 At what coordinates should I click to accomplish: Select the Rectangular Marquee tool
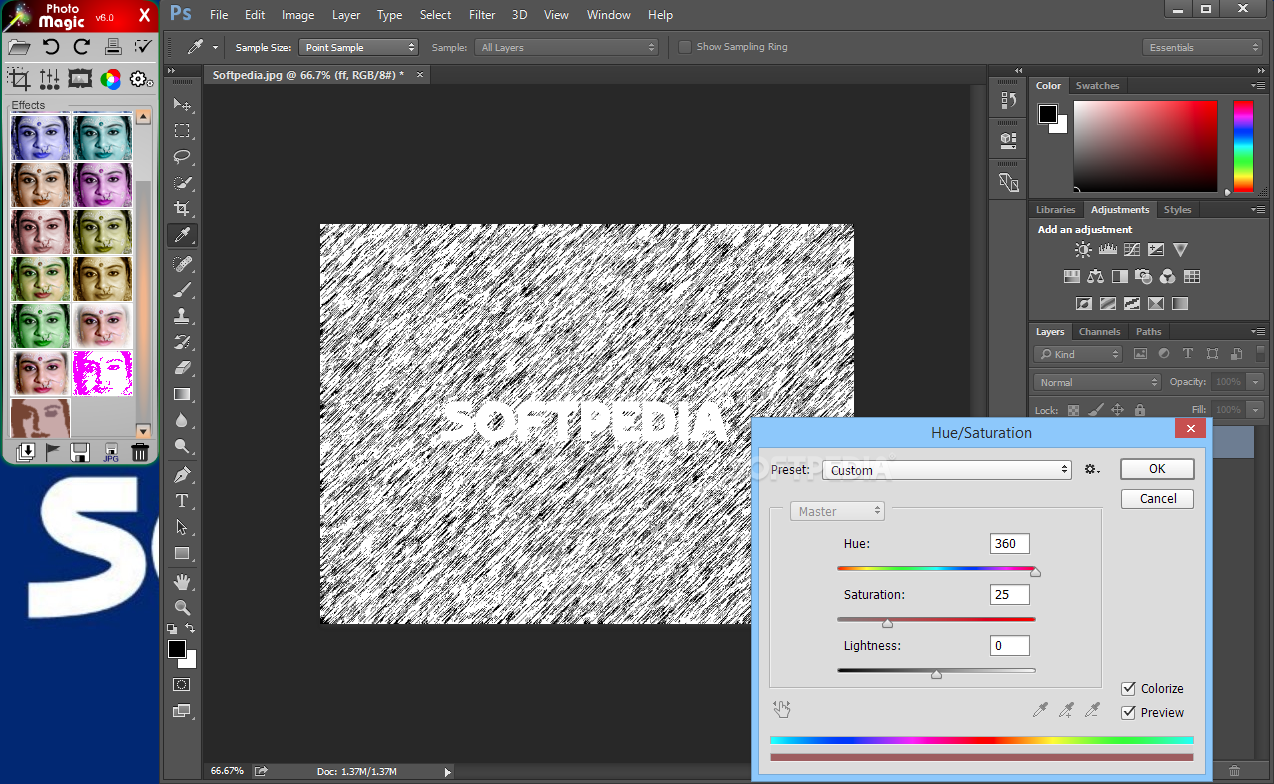pyautogui.click(x=182, y=131)
